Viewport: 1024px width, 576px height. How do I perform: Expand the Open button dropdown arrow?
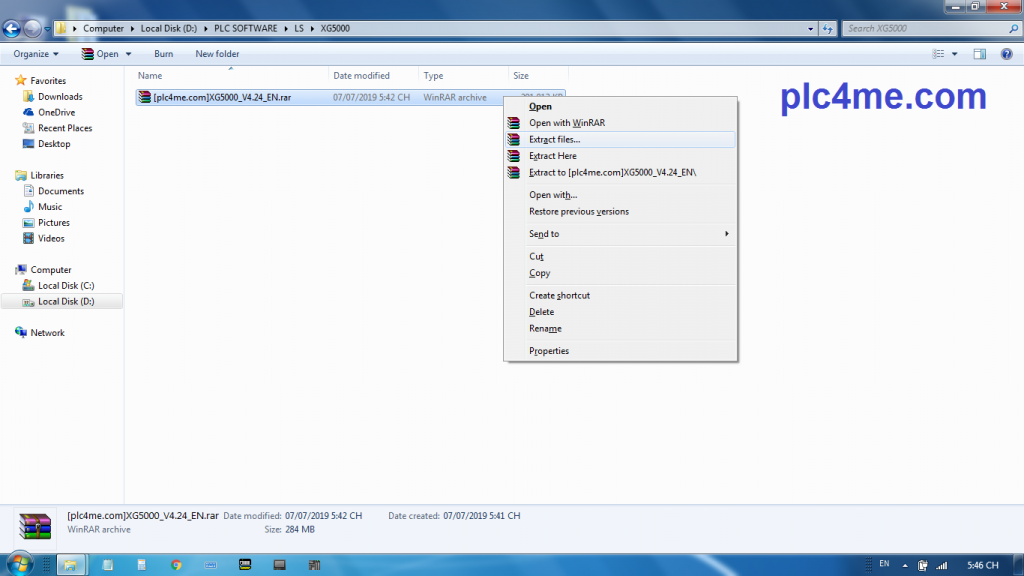(128, 54)
